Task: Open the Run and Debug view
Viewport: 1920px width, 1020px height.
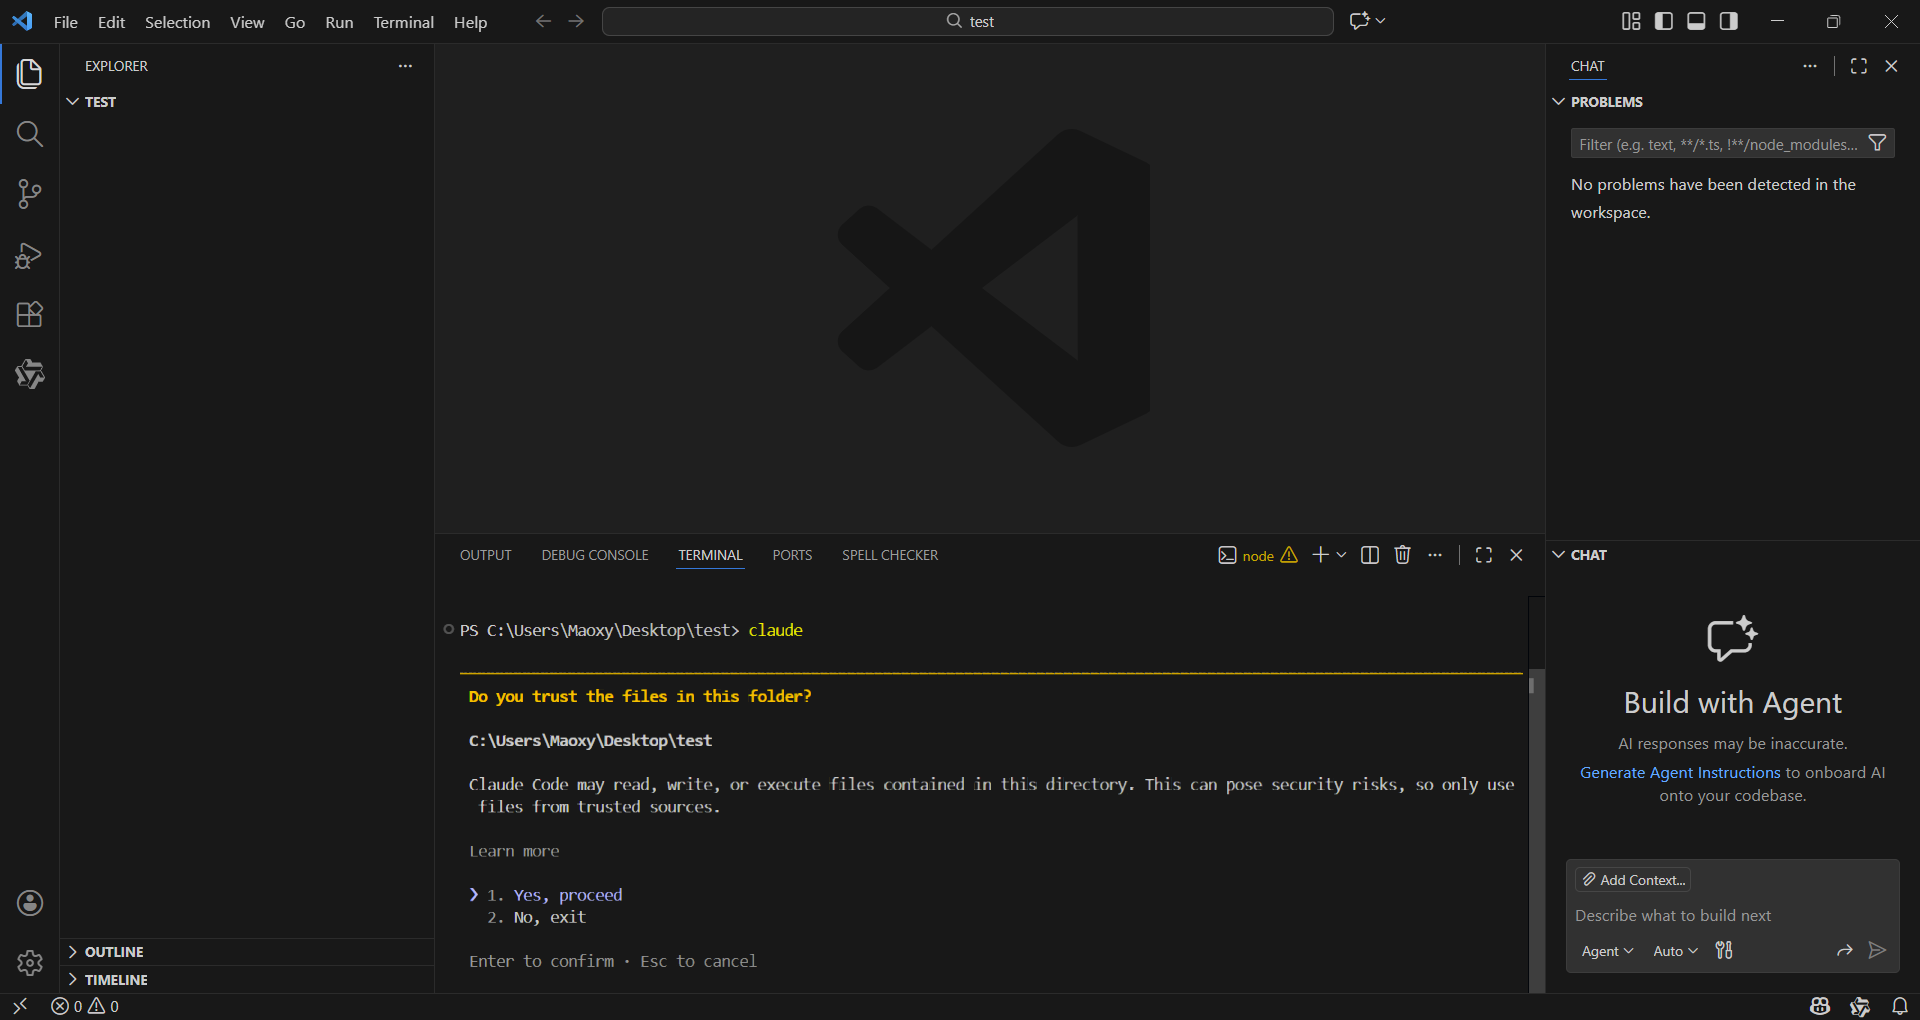Action: coord(30,255)
